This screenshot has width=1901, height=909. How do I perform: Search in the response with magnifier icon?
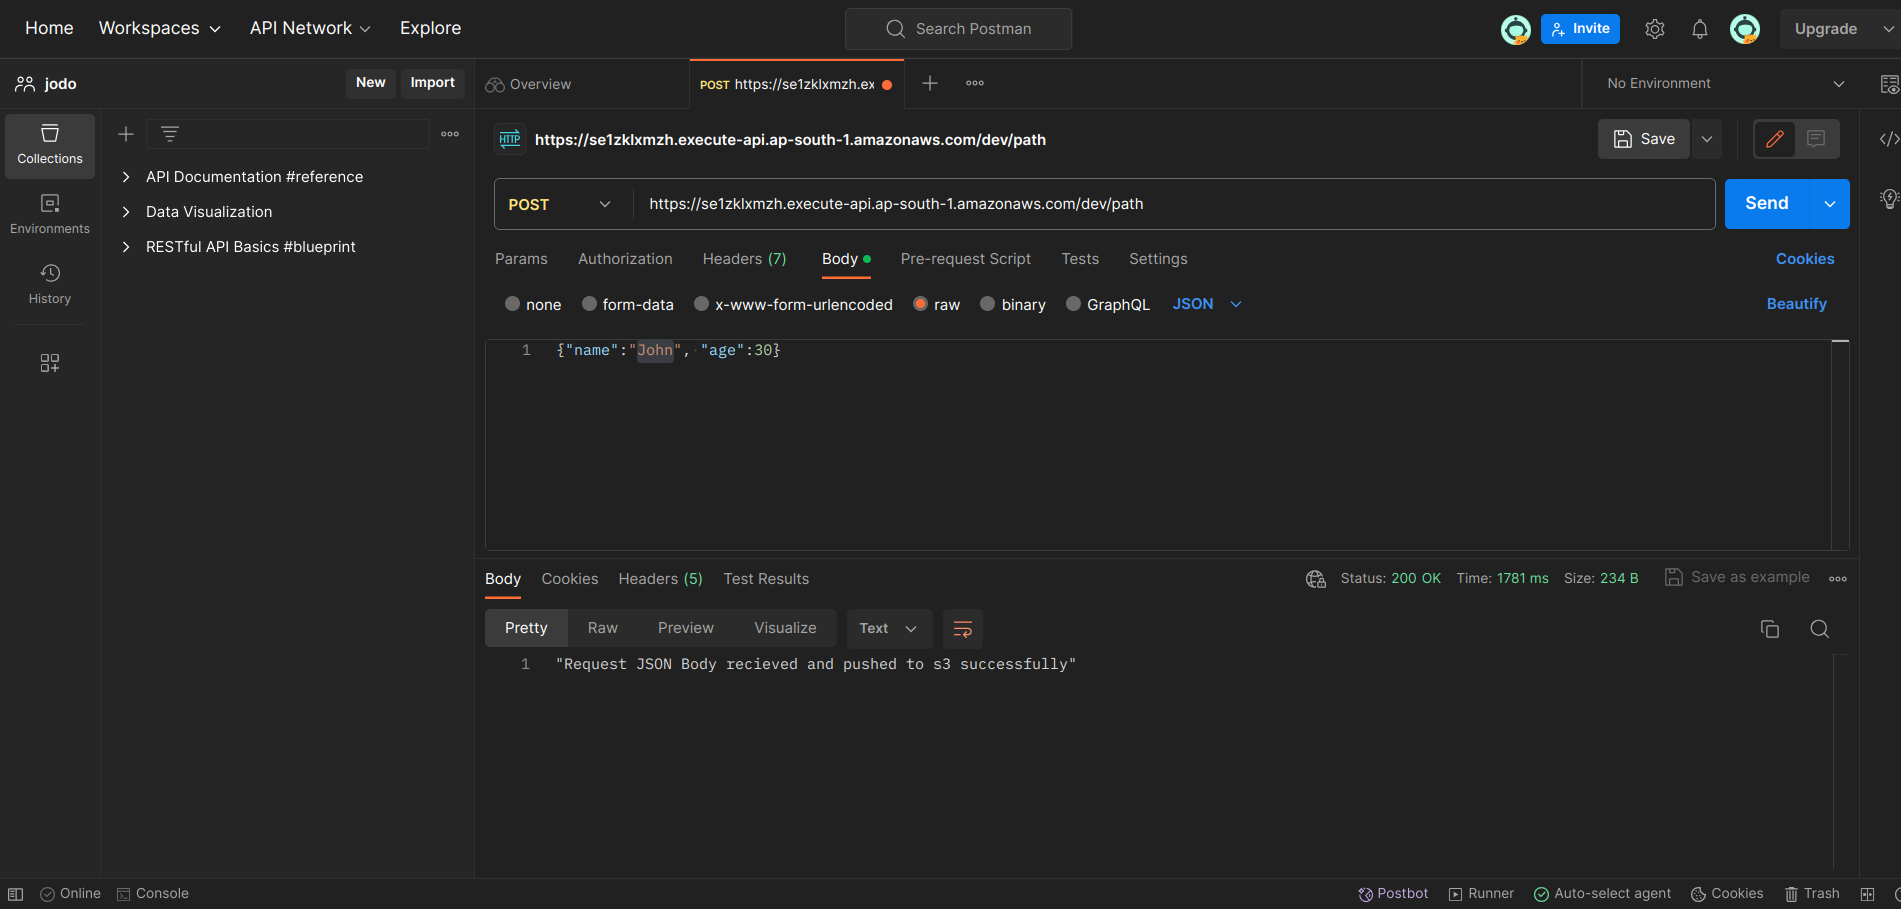1820,629
